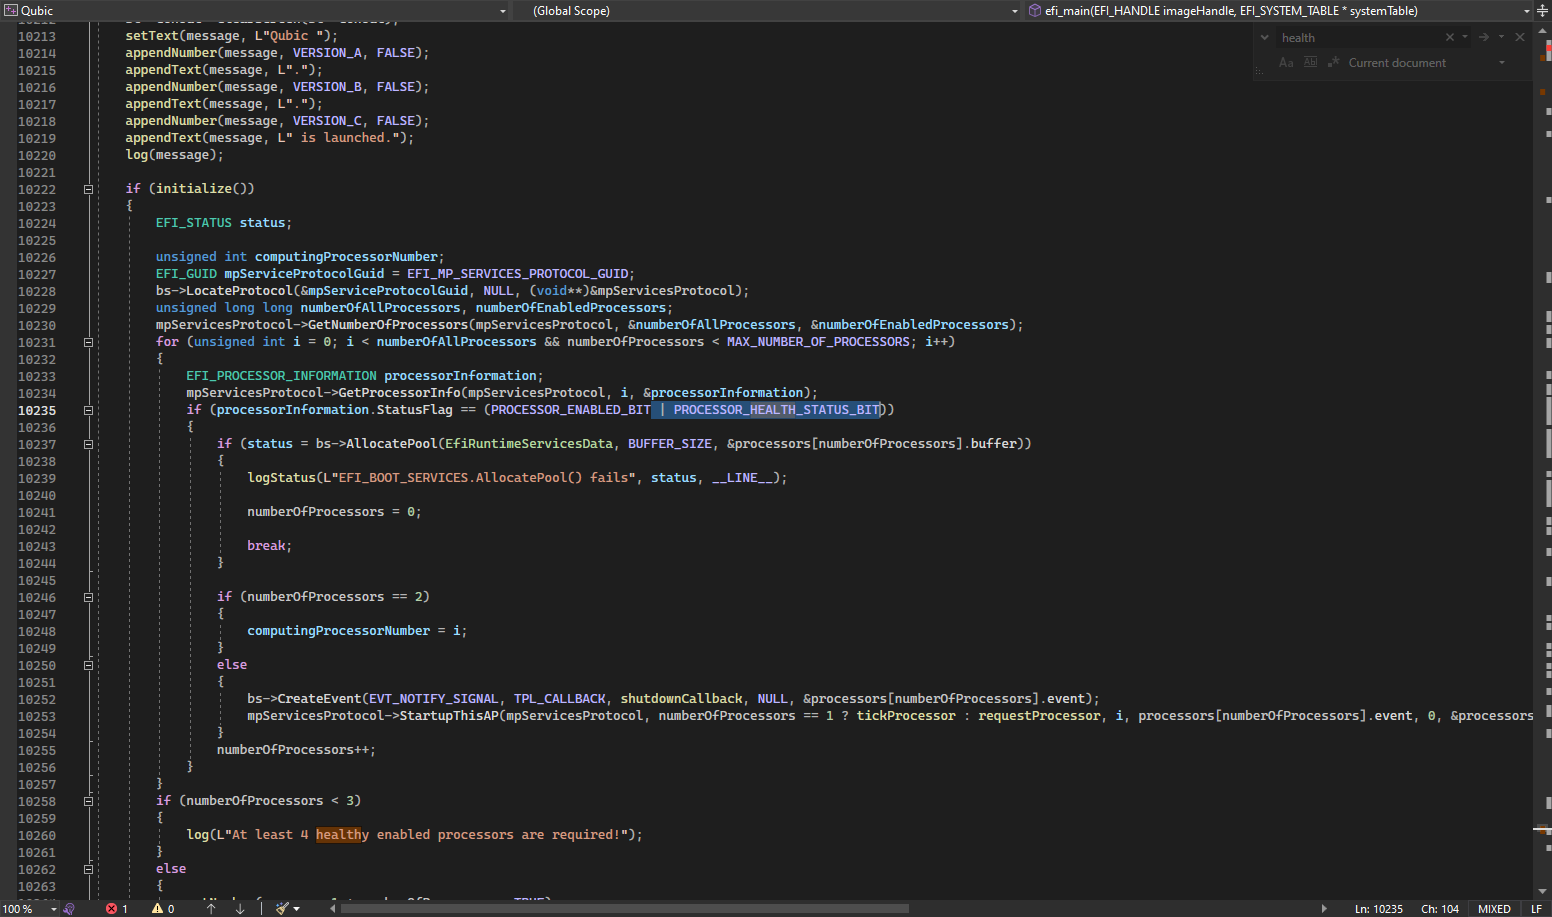Viewport: 1552px width, 917px height.
Task: Click BUFFER_SIZE in AllocatePool call
Action: click(670, 444)
